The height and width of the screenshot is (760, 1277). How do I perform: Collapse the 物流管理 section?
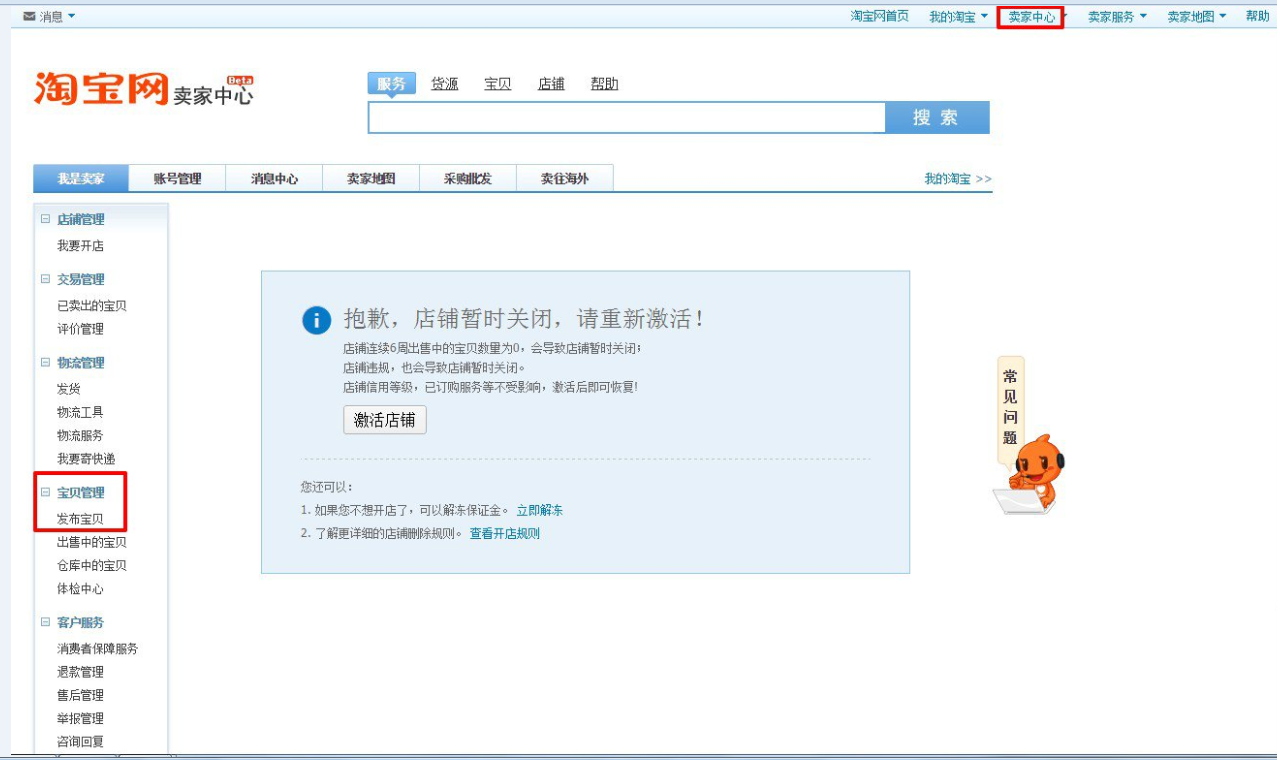tap(45, 363)
